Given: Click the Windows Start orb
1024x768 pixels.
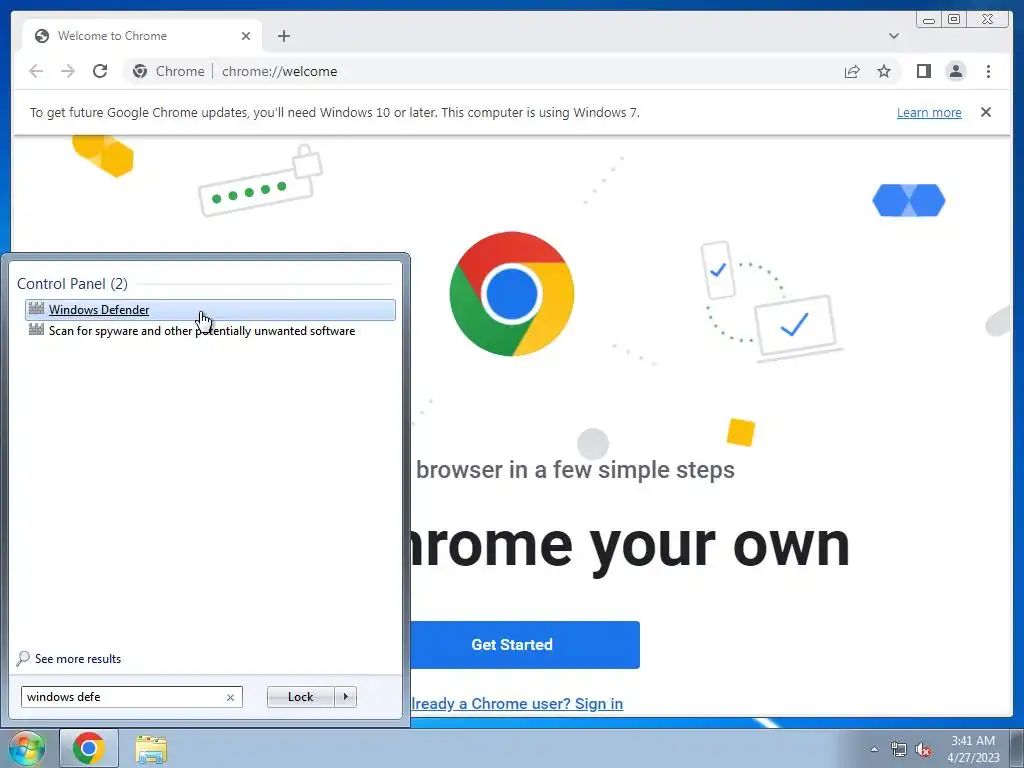Looking at the screenshot, I should click(x=26, y=748).
